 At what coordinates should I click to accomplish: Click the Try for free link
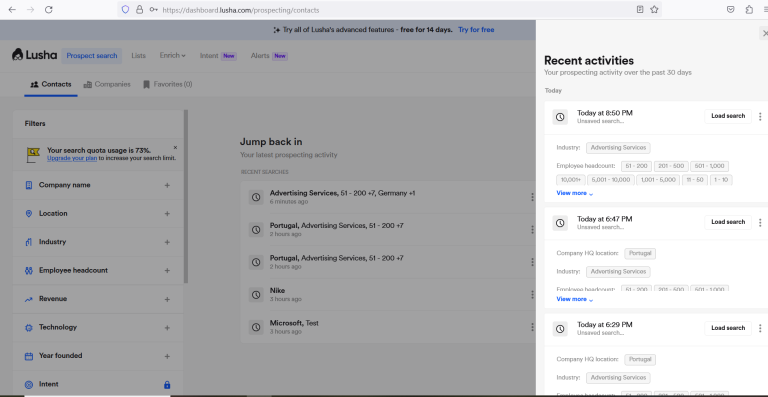[x=476, y=30]
